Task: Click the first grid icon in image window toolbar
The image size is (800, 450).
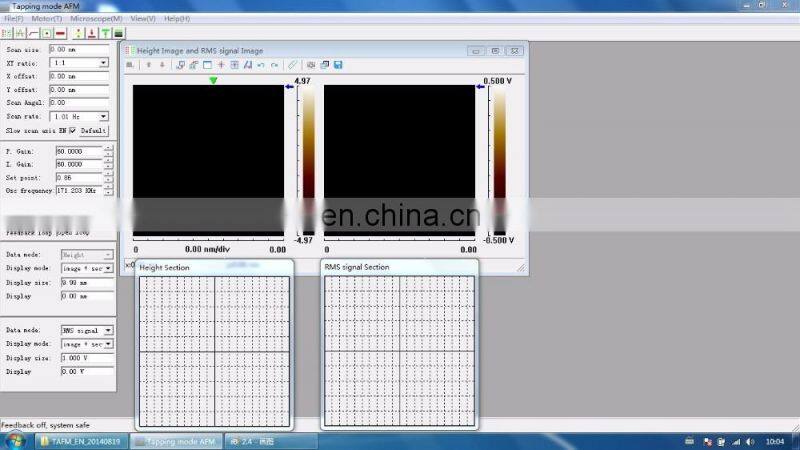Action: pyautogui.click(x=130, y=65)
